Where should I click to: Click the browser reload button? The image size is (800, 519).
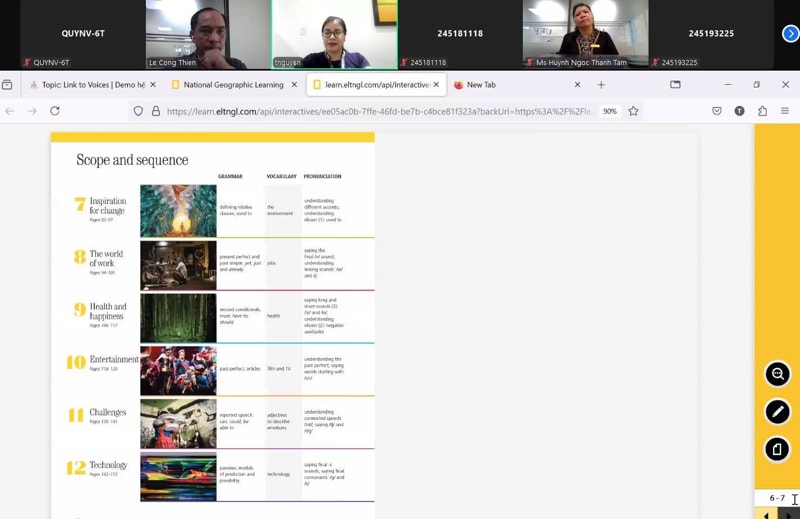coord(55,111)
